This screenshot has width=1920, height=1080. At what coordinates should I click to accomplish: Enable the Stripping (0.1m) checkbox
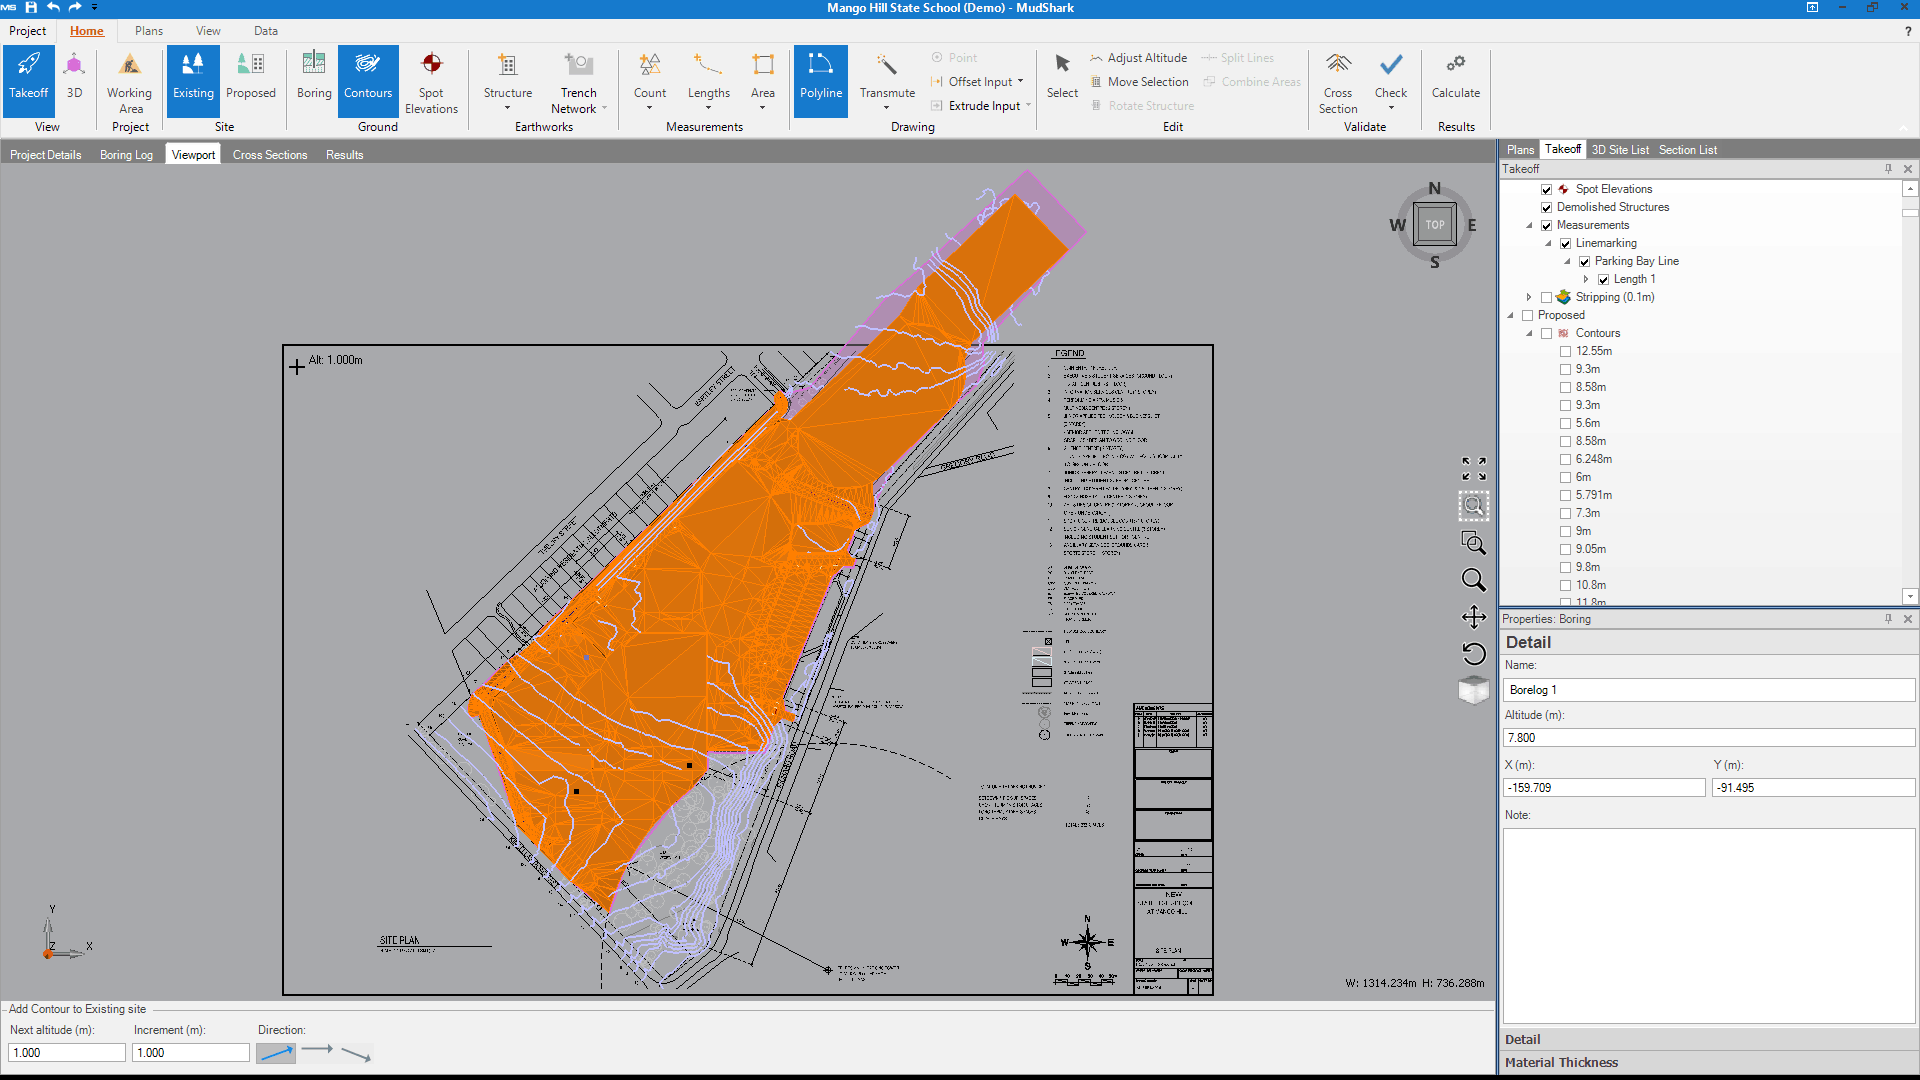click(1546, 297)
